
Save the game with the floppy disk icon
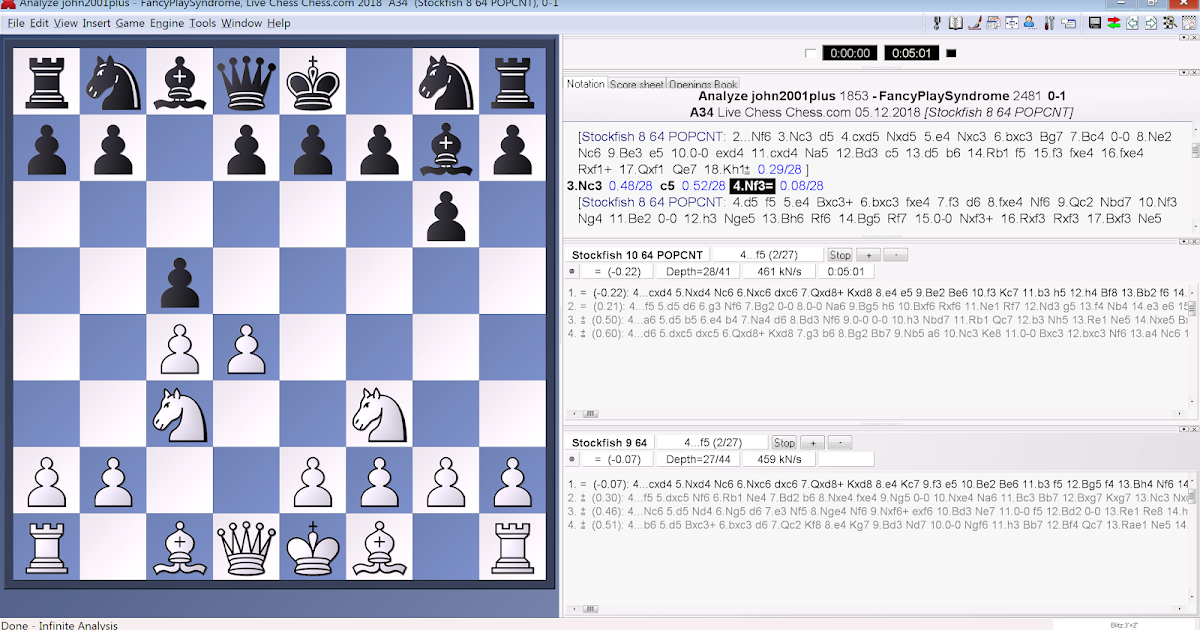(1095, 22)
